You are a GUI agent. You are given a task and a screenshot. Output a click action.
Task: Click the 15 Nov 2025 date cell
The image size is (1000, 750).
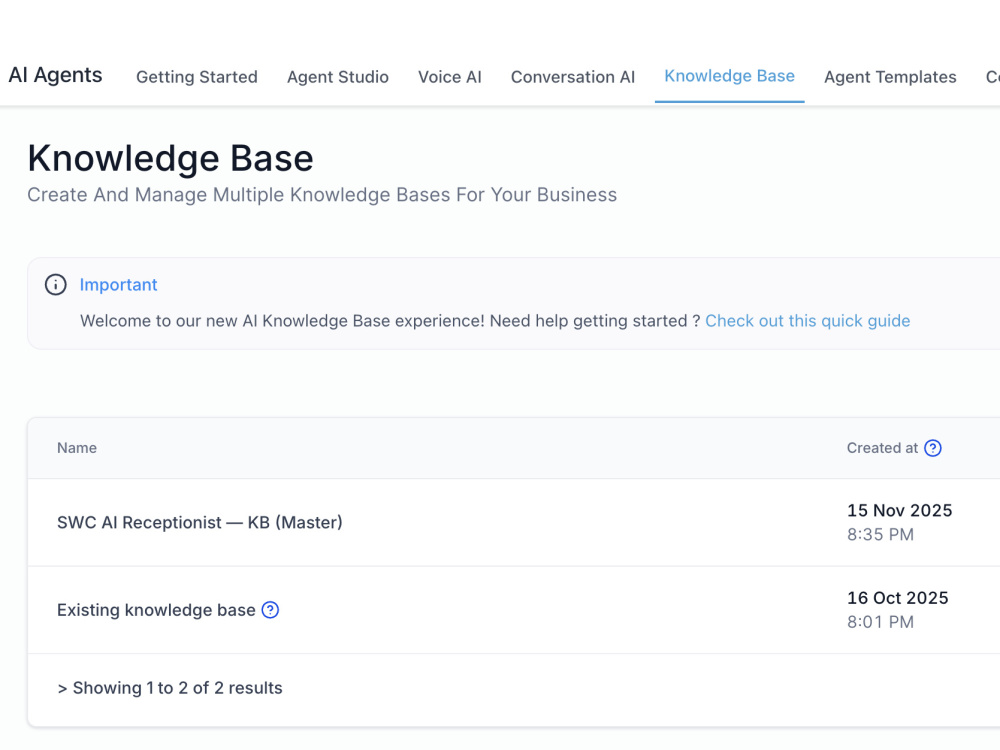click(899, 510)
